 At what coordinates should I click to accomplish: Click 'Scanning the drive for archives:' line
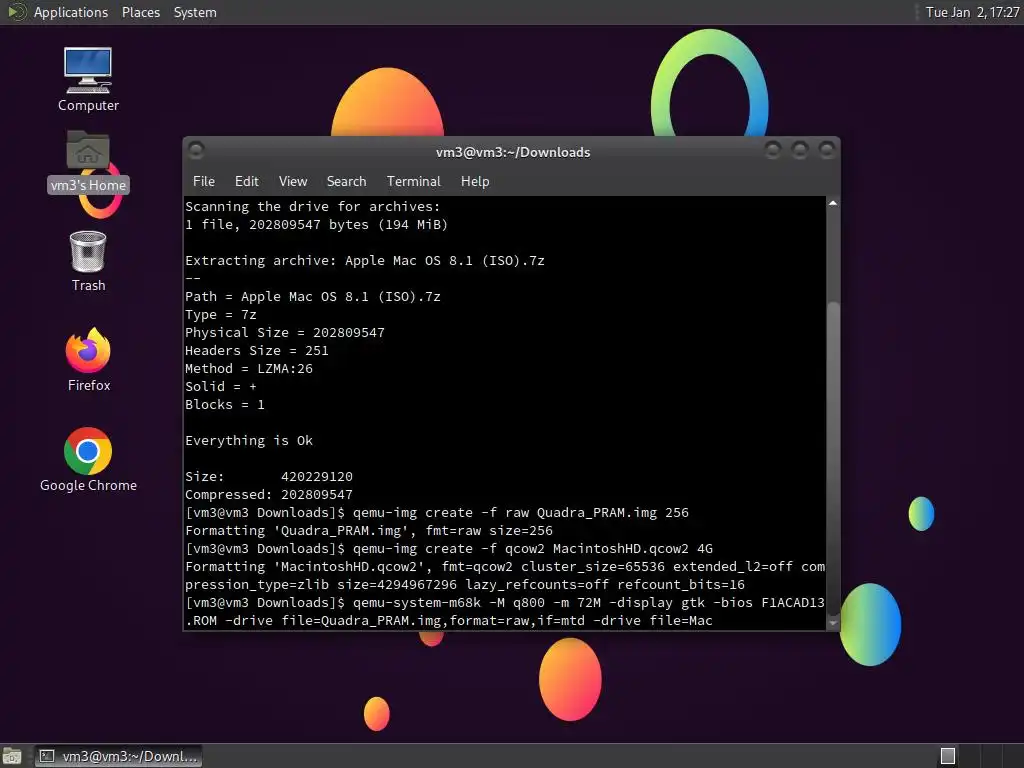point(313,206)
